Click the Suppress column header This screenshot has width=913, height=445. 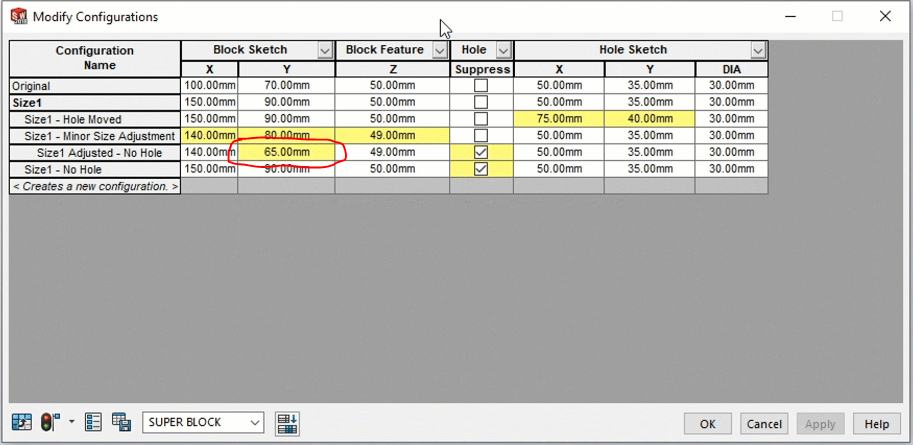point(482,69)
